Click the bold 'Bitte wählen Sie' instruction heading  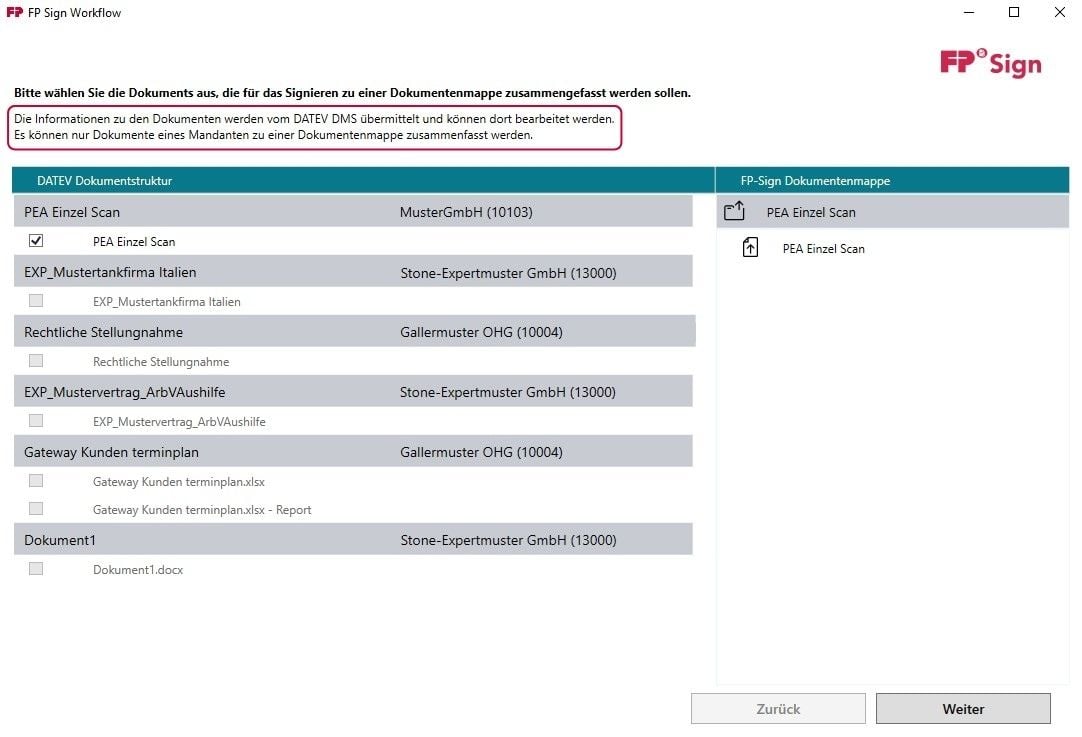352,92
